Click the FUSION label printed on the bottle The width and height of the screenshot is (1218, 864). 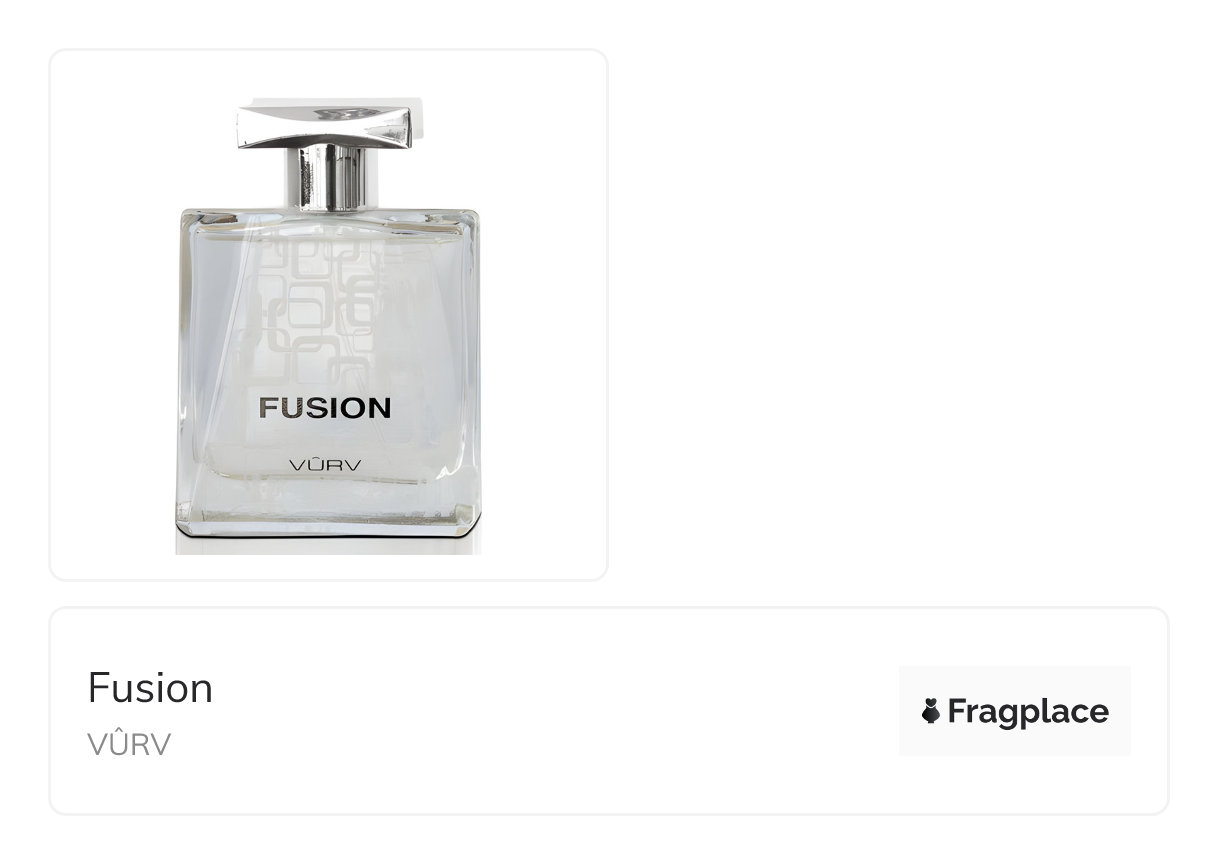(x=325, y=408)
